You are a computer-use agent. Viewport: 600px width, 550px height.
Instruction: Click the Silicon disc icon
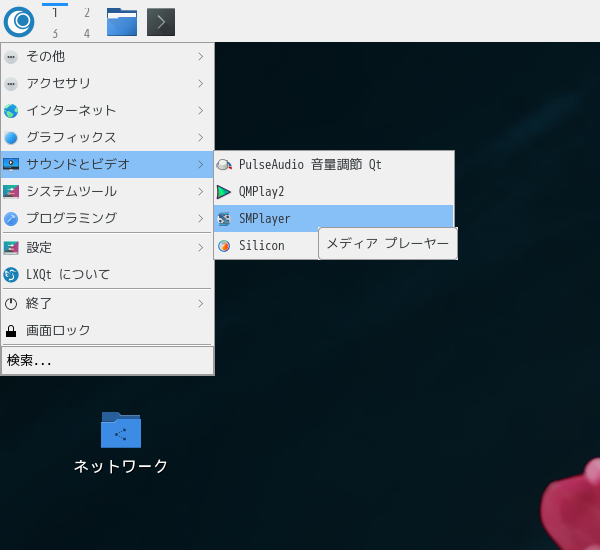[x=224, y=246]
